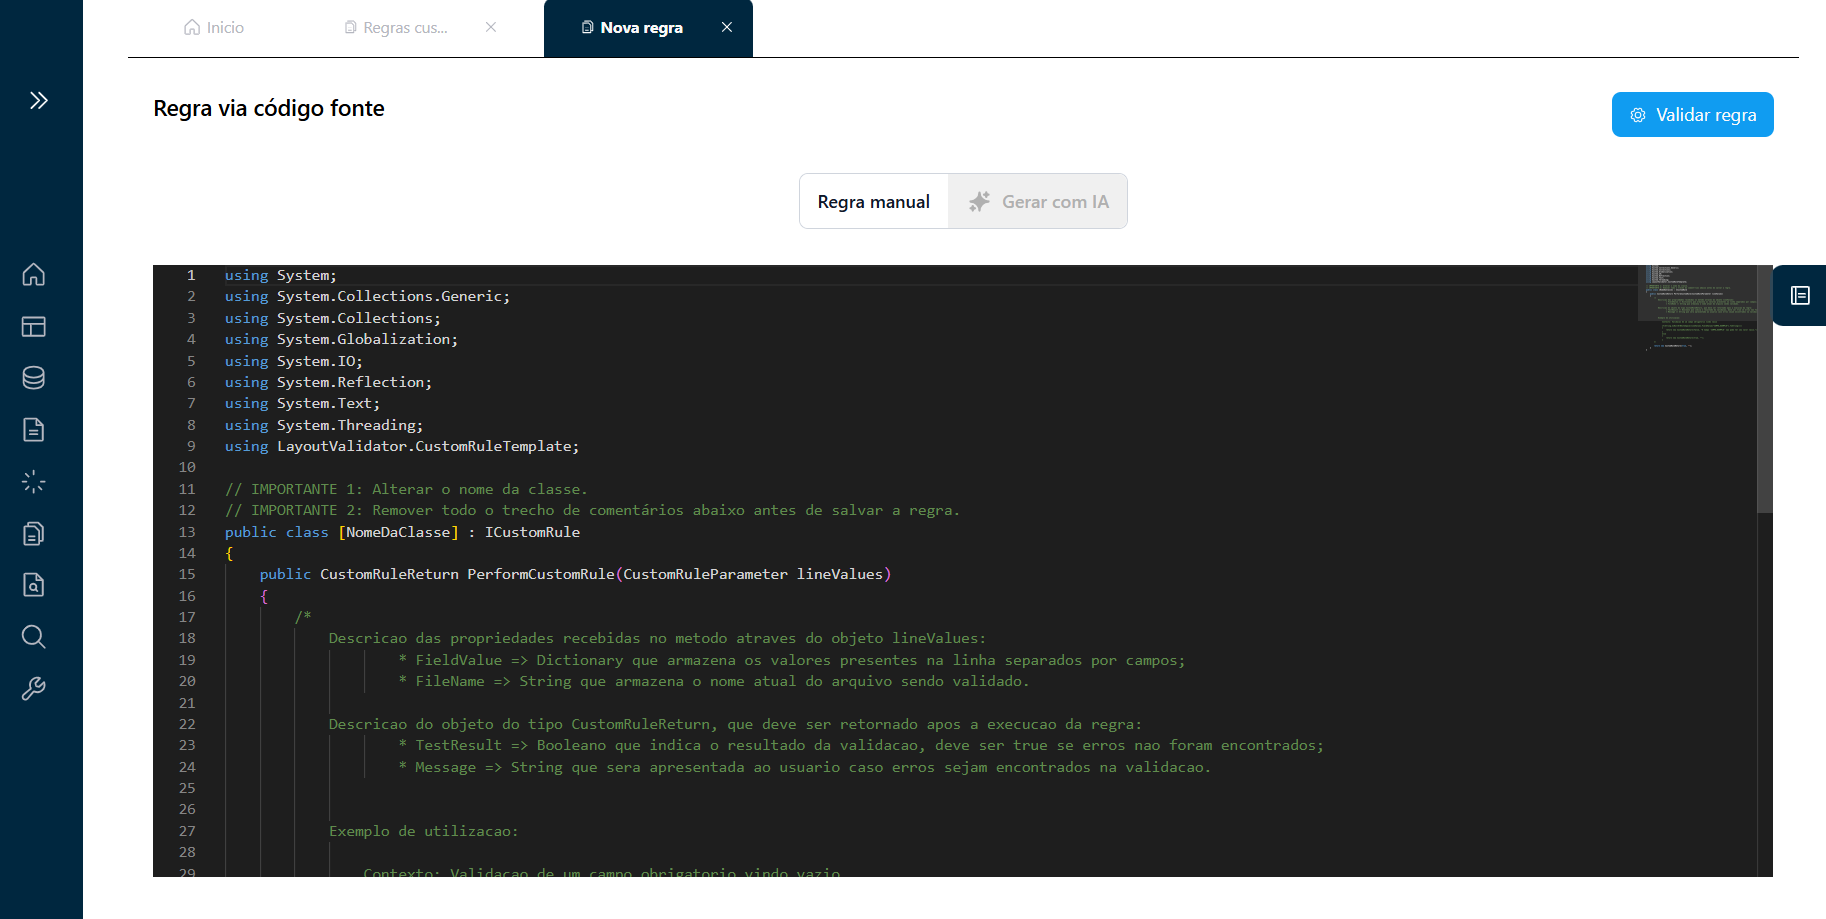The image size is (1826, 919).
Task: Open the wrench tools icon in sidebar
Action: point(34,688)
